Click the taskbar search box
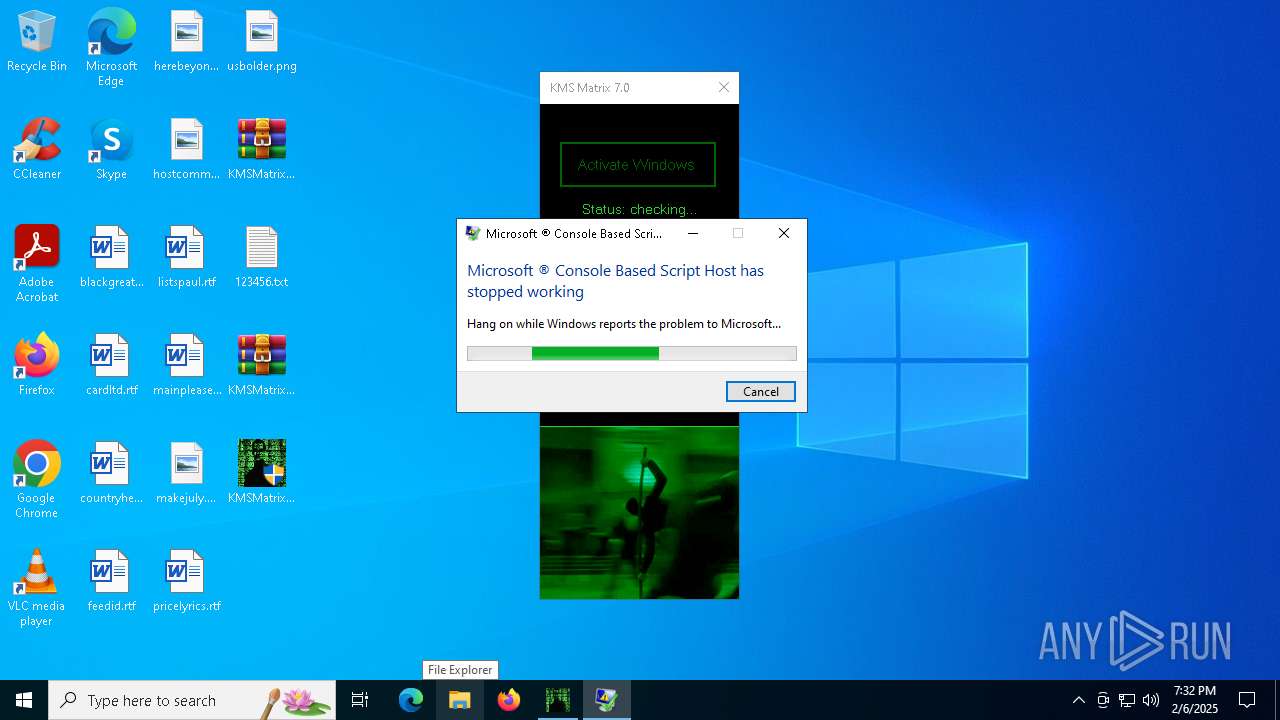The height and width of the screenshot is (720, 1280). click(192, 700)
